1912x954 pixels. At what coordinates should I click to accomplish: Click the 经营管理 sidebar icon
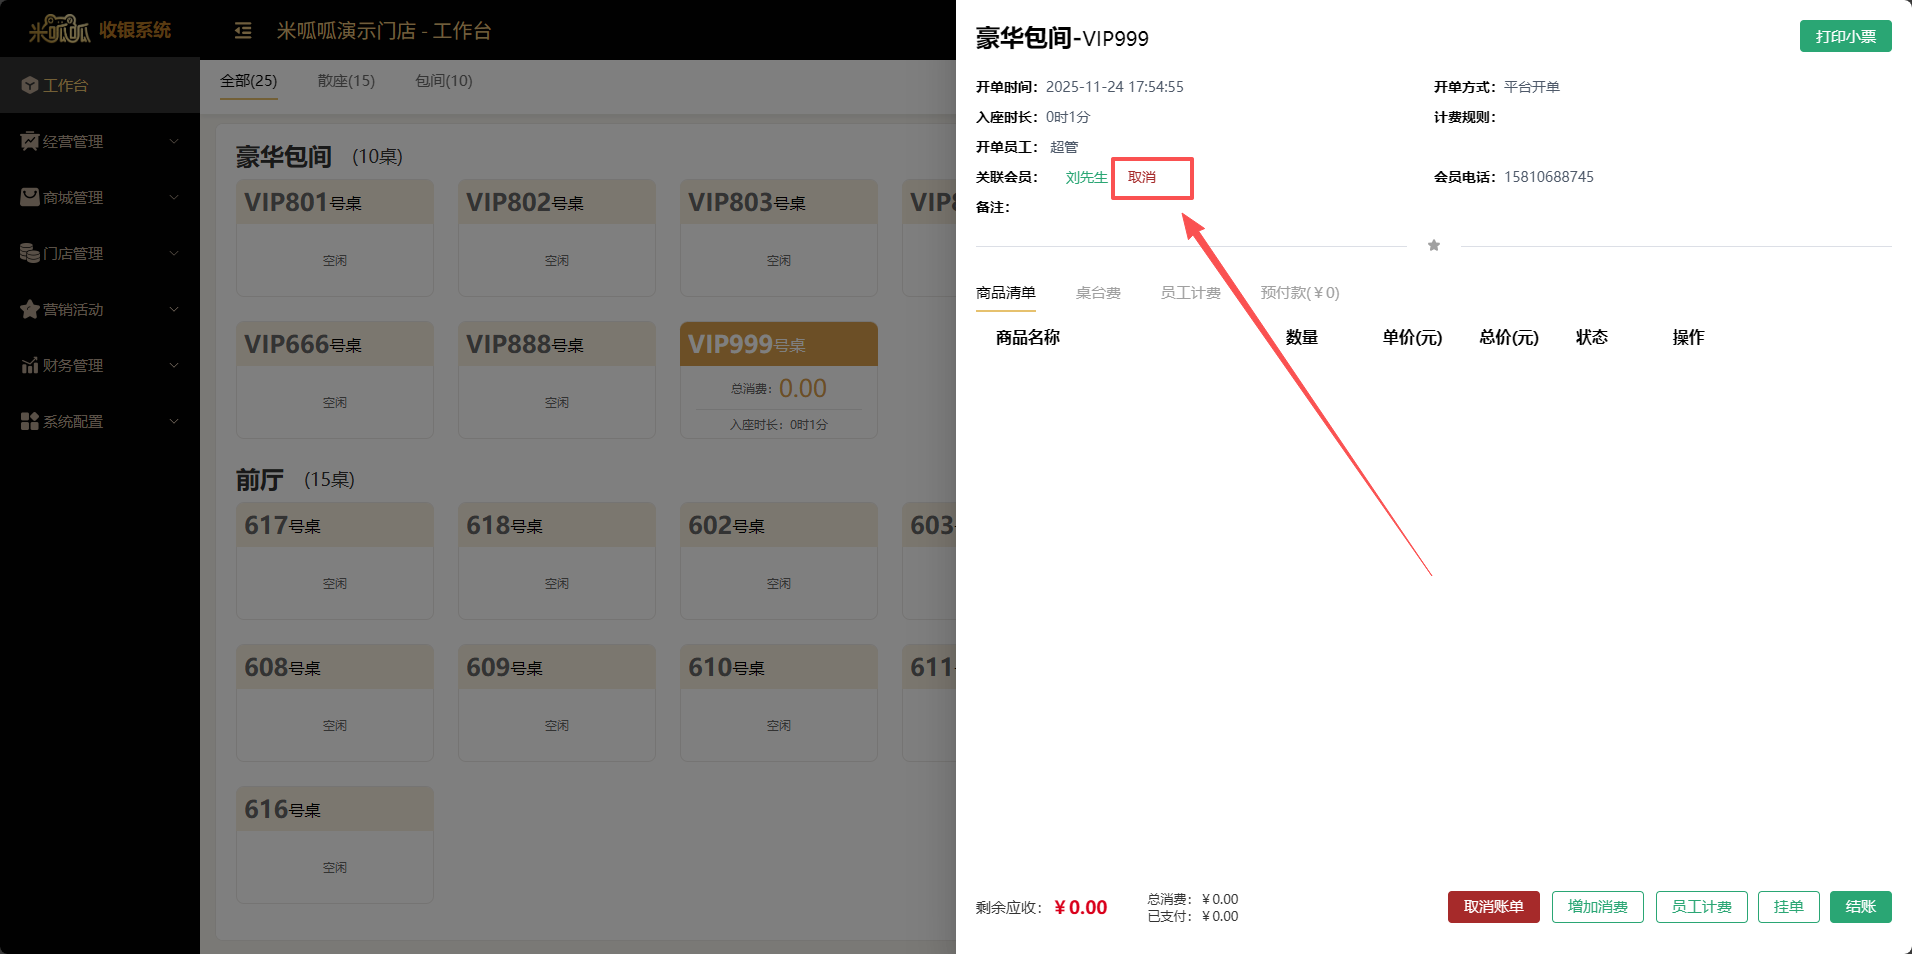(x=30, y=141)
